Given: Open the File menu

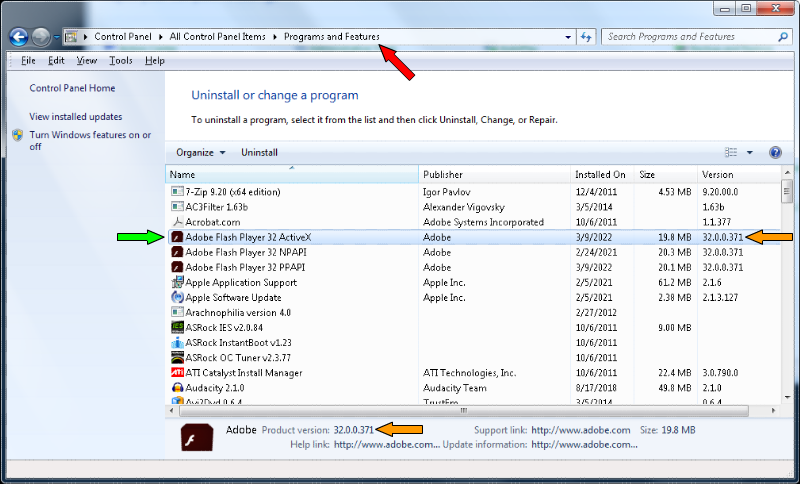Looking at the screenshot, I should 28,61.
